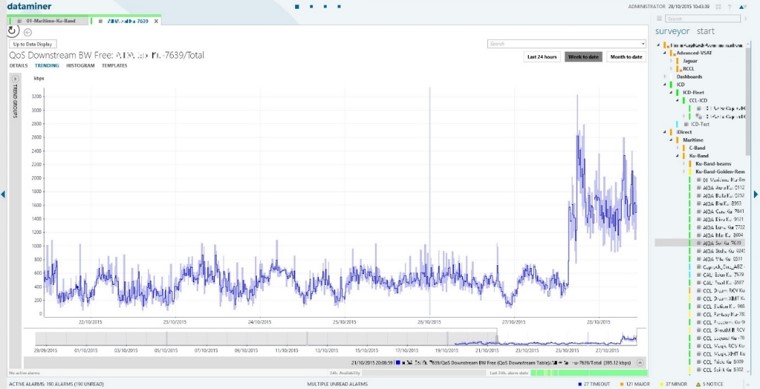Click the 121 MAJOR alarm counter
Screen dimensions: 760x389
[x=634, y=384]
